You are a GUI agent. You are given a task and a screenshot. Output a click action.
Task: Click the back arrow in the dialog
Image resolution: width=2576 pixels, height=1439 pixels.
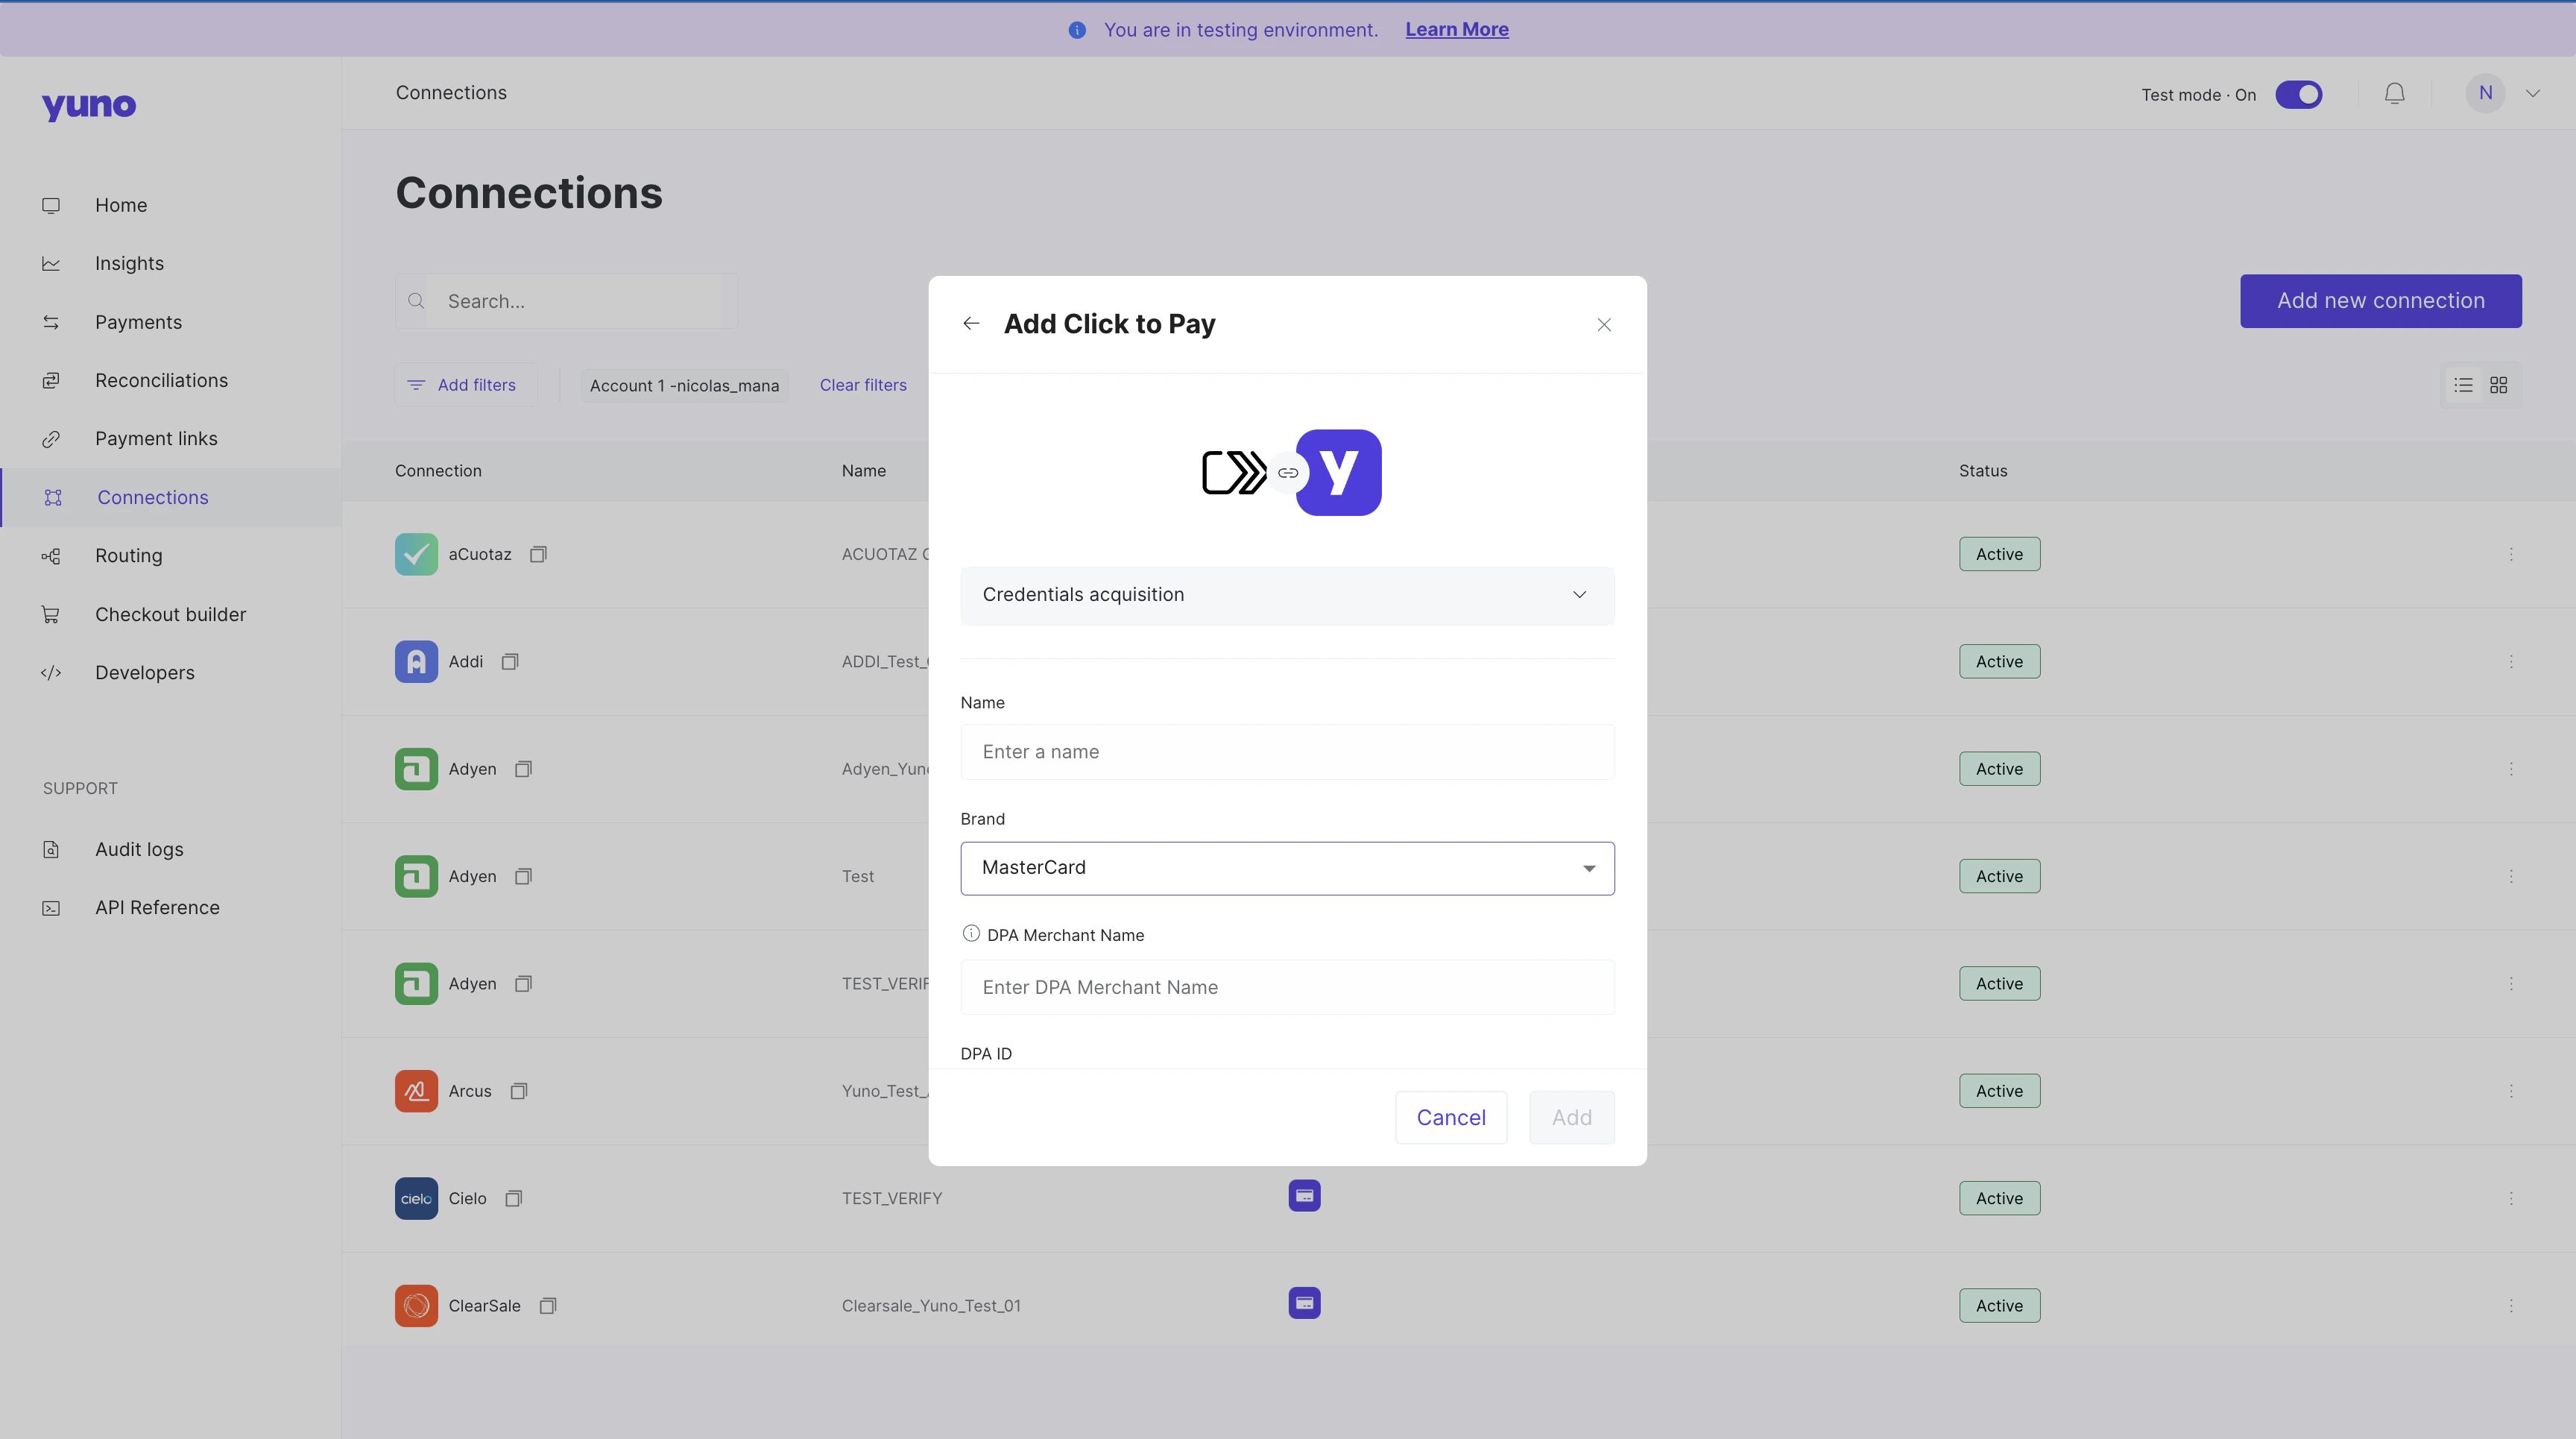(x=970, y=324)
